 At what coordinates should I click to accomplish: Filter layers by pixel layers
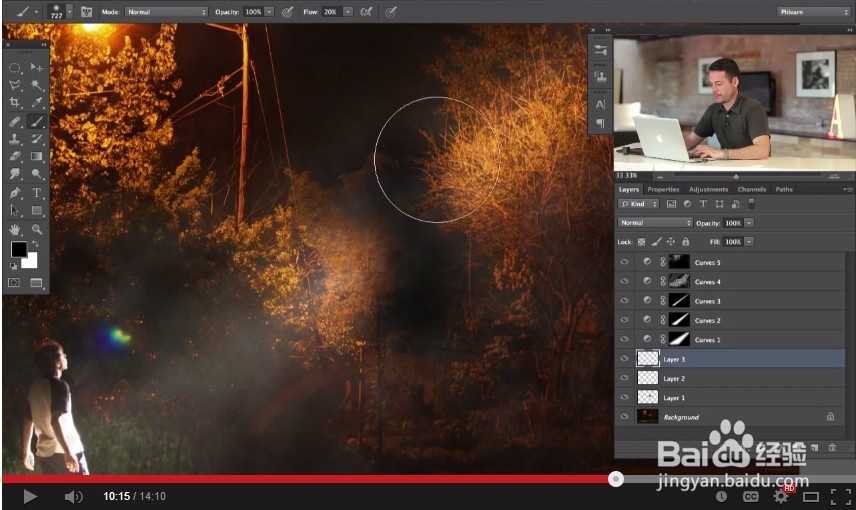pyautogui.click(x=671, y=204)
